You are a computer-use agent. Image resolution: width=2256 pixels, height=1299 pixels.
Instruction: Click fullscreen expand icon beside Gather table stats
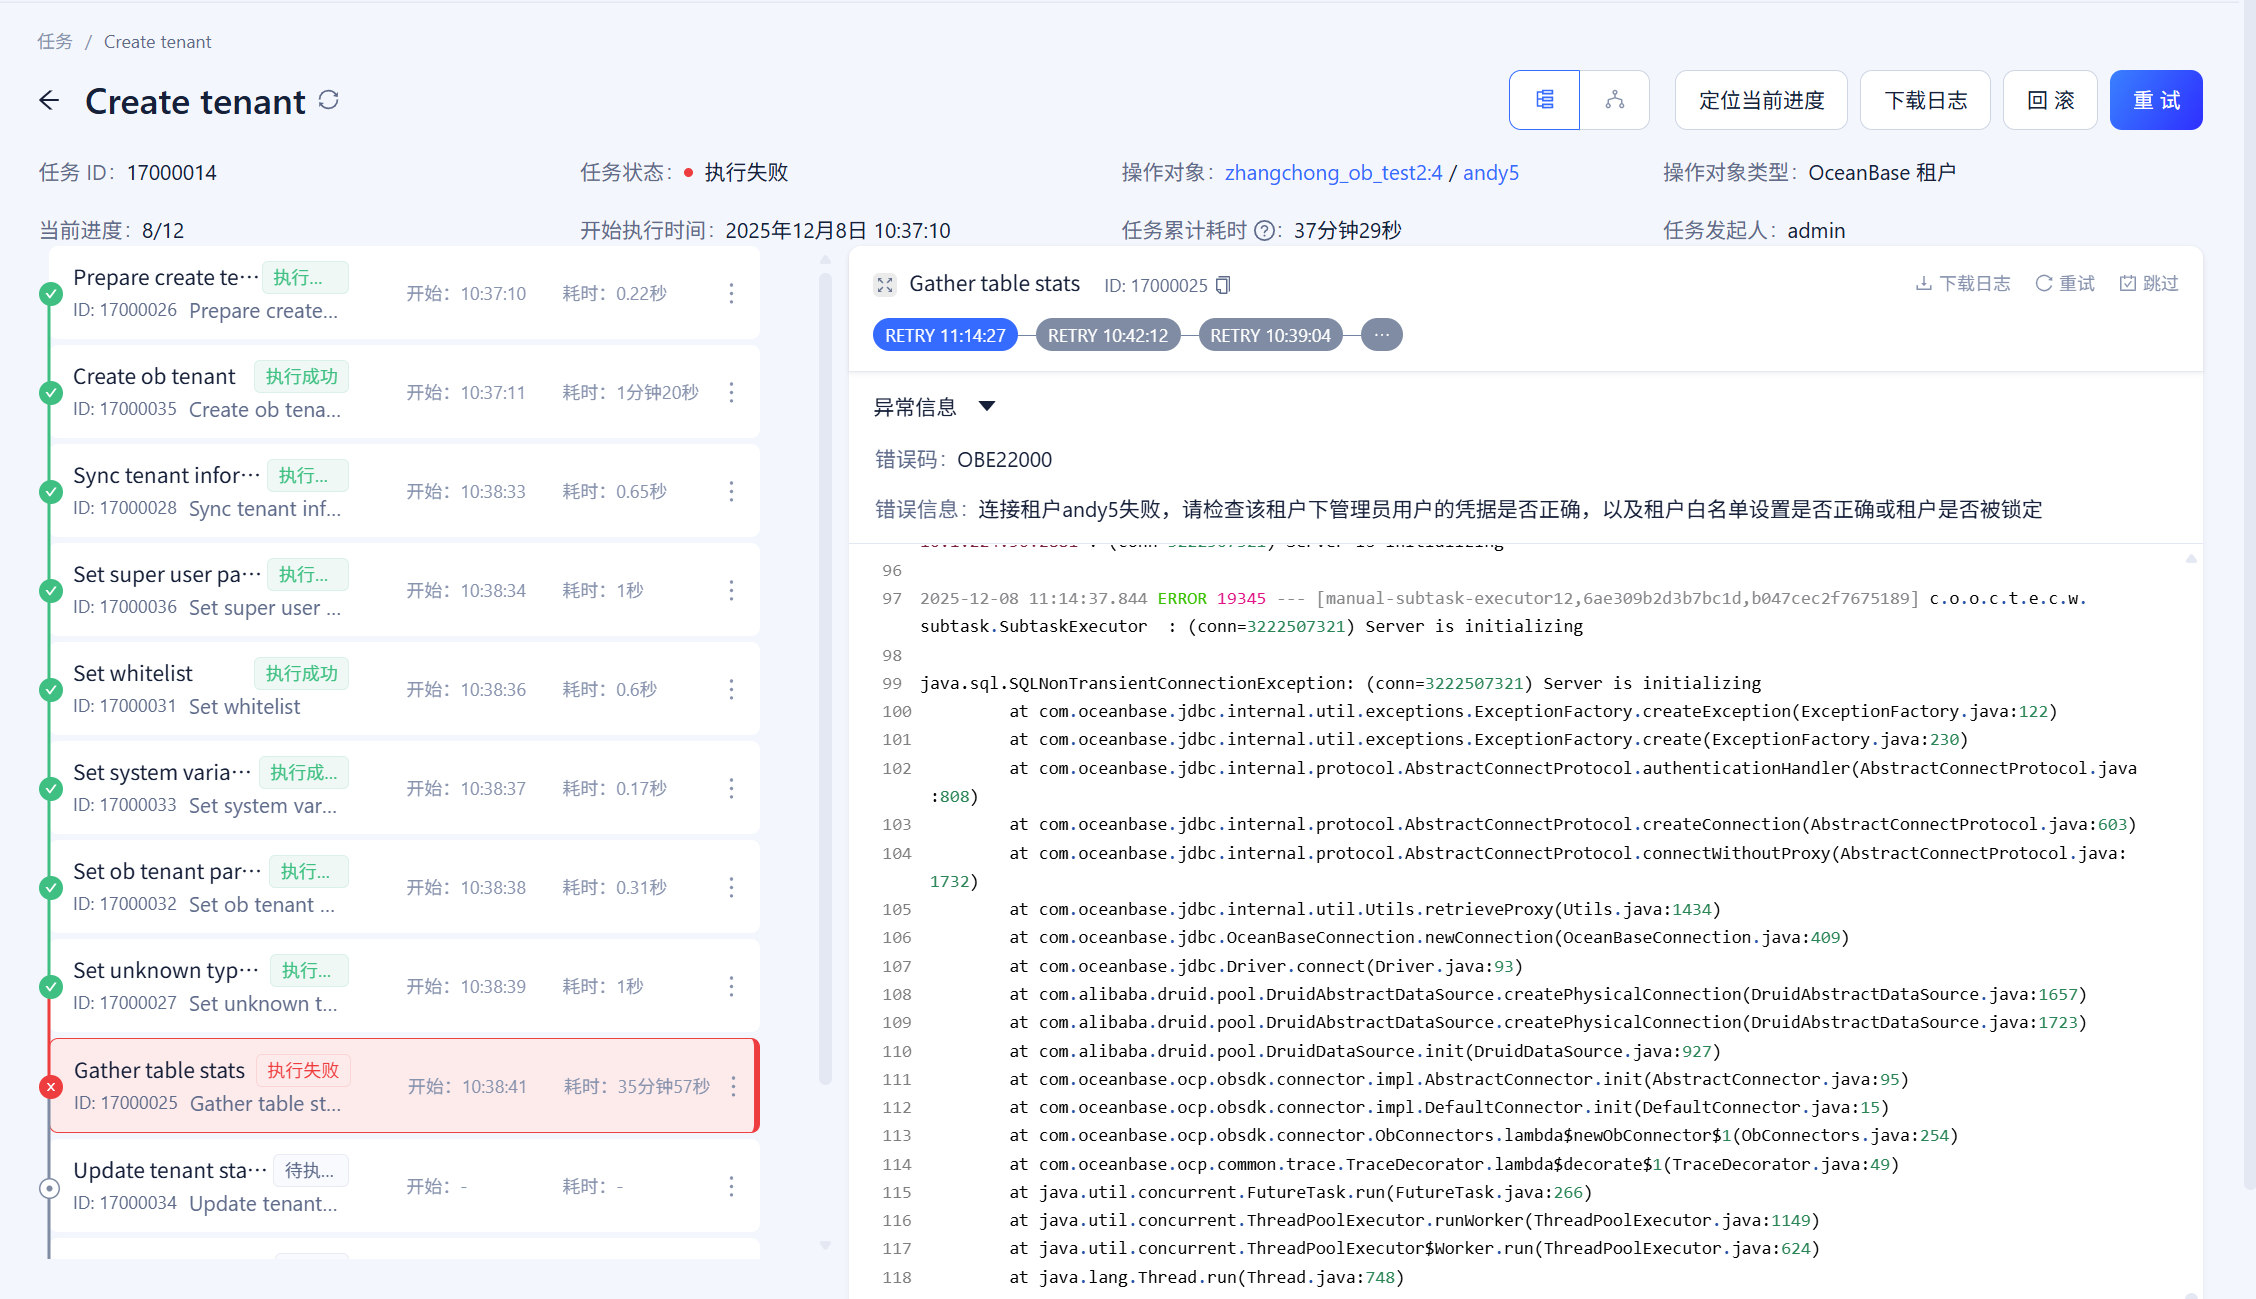pos(885,285)
